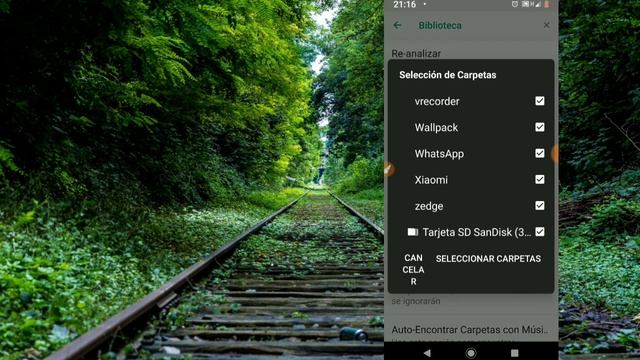Select the vrecorder folder name
Image resolution: width=640 pixels, height=360 pixels.
437,101
